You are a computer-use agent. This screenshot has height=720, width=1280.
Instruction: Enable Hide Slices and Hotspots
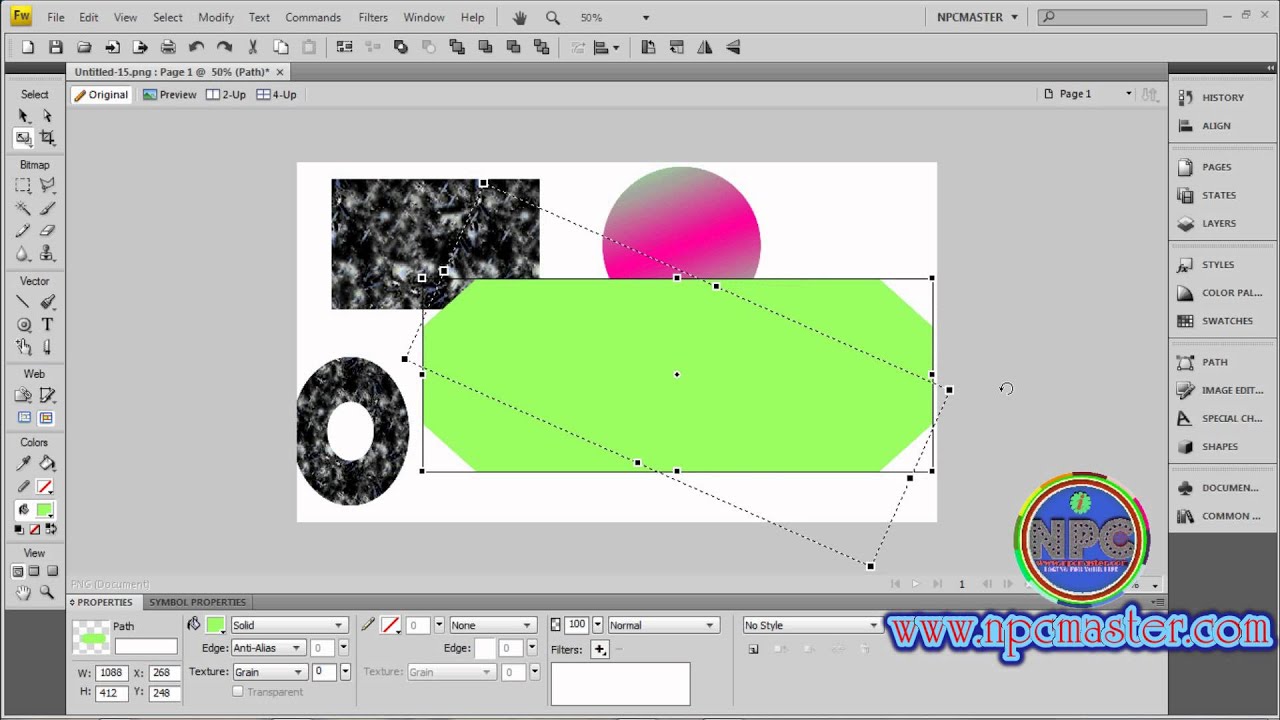24,418
